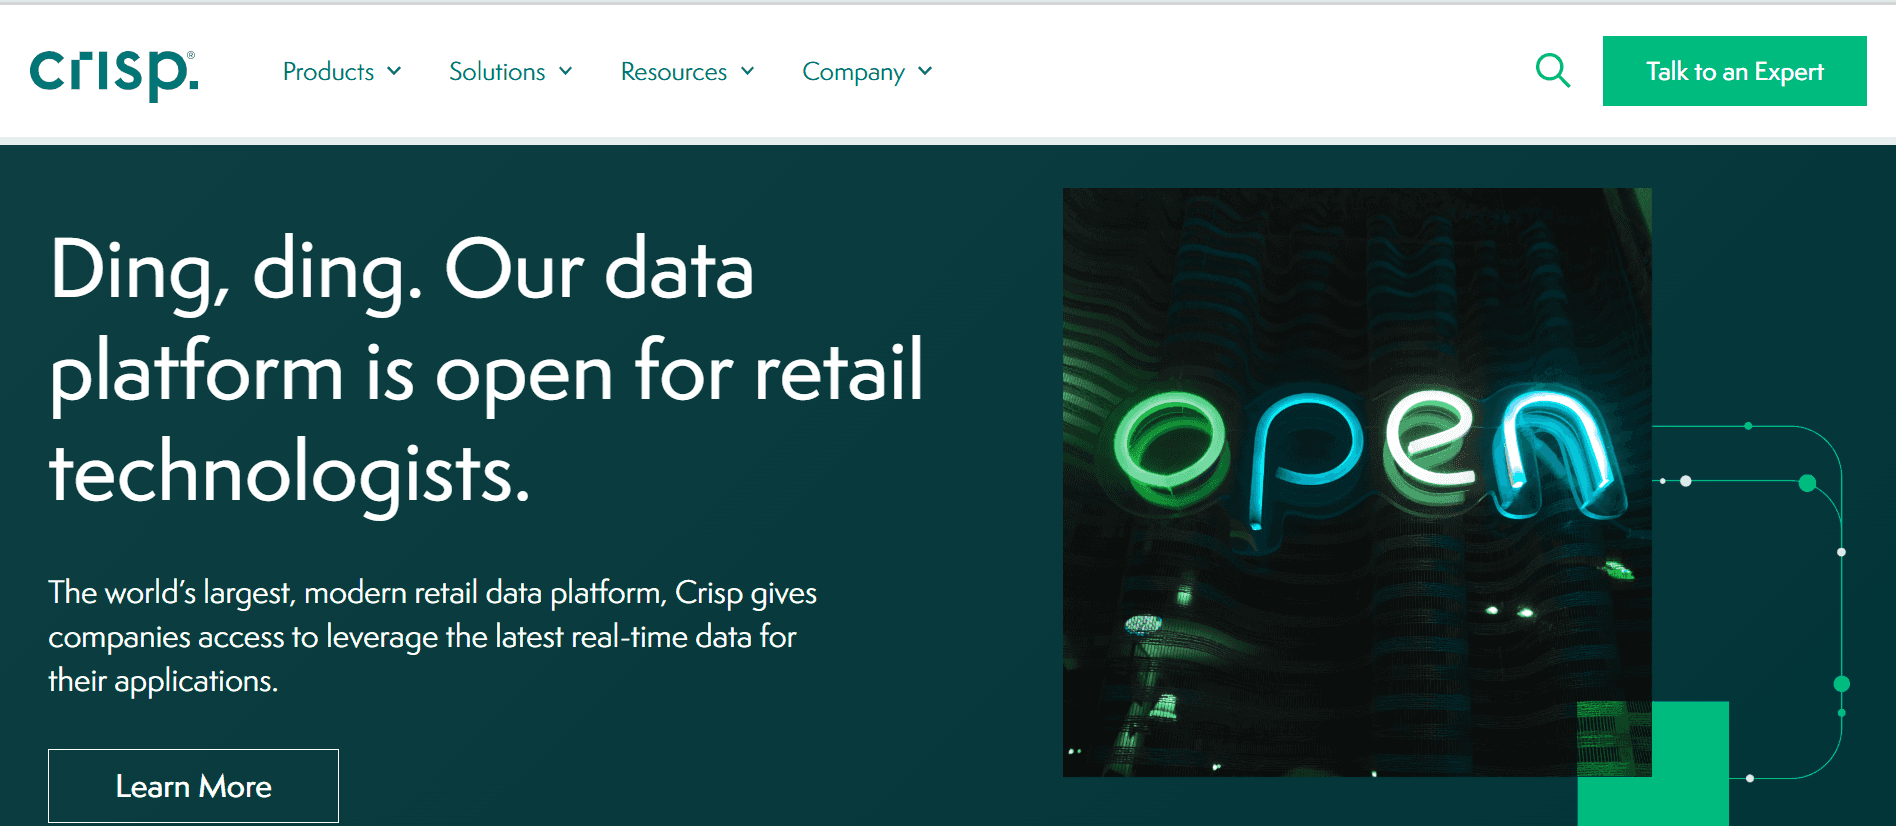
Task: Expand the Products chevron arrow
Action: 394,71
